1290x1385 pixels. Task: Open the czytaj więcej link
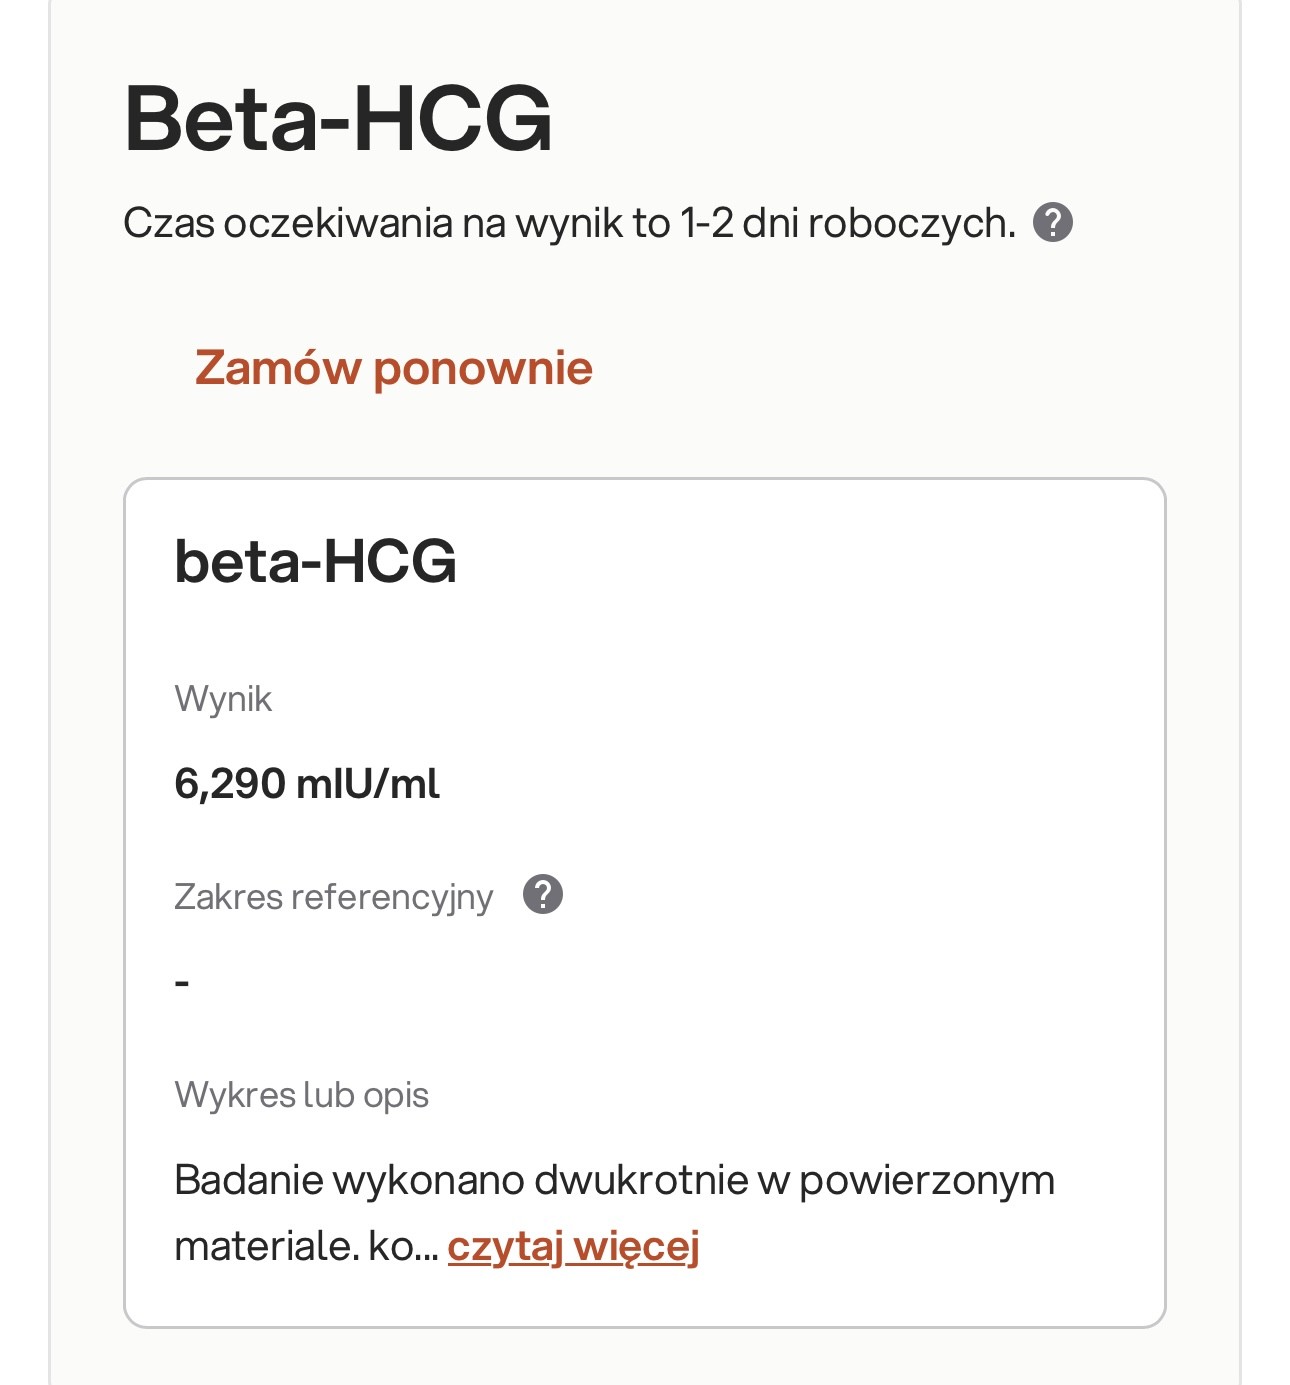(x=573, y=1247)
